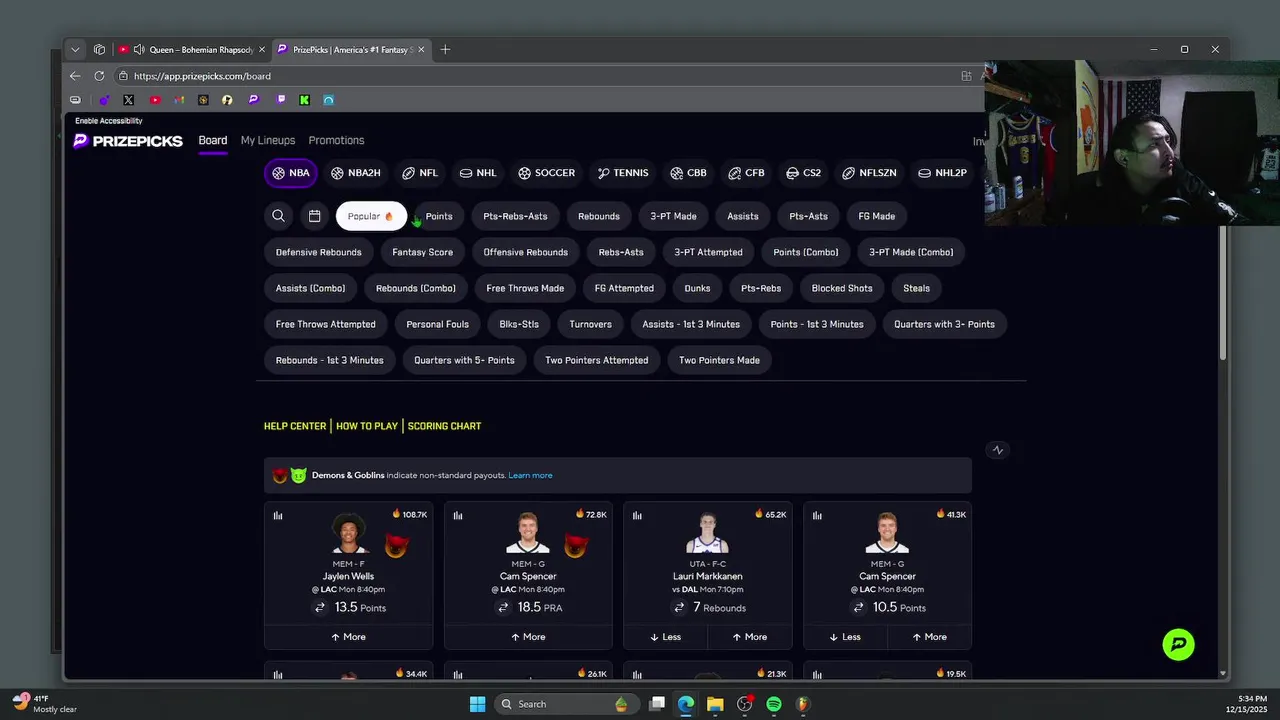
Task: Open File Explorer from the taskbar
Action: coord(715,704)
